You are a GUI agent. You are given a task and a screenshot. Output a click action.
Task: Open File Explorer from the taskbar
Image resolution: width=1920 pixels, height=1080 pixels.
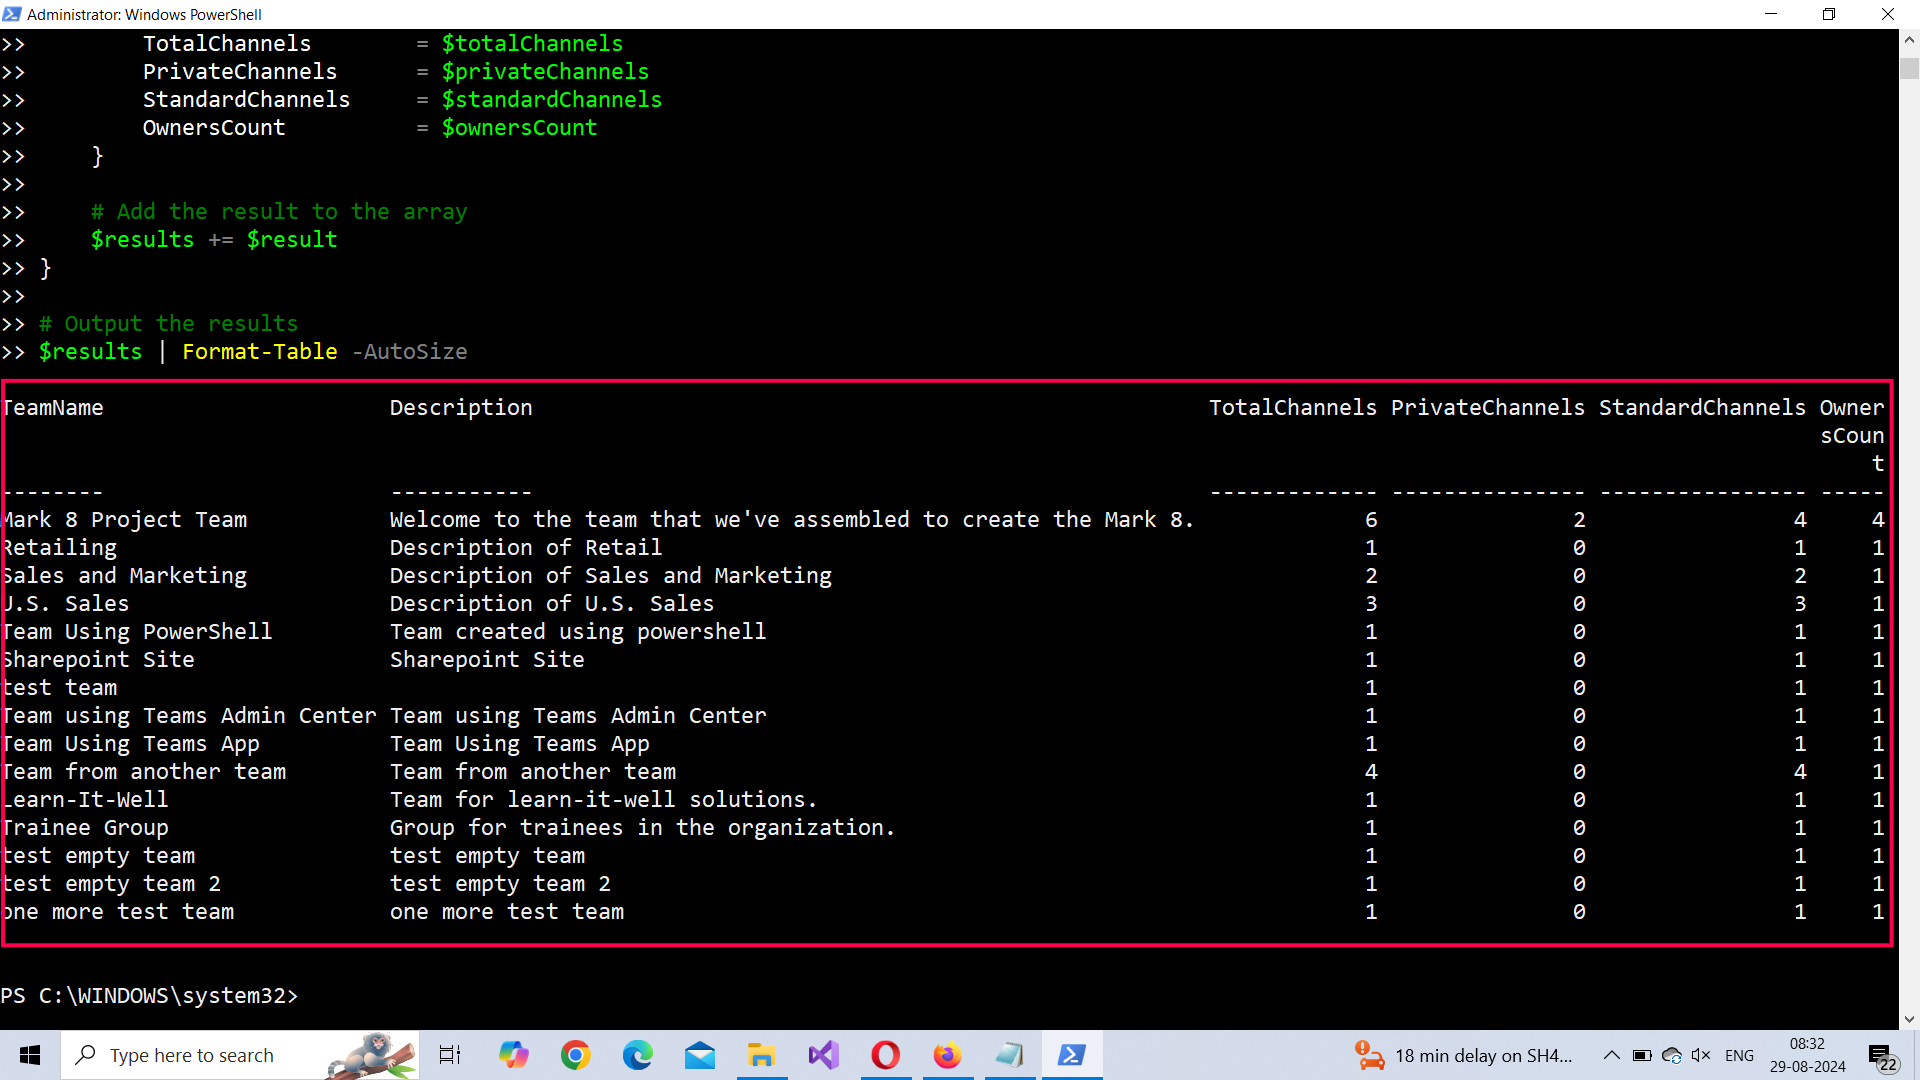coord(762,1055)
